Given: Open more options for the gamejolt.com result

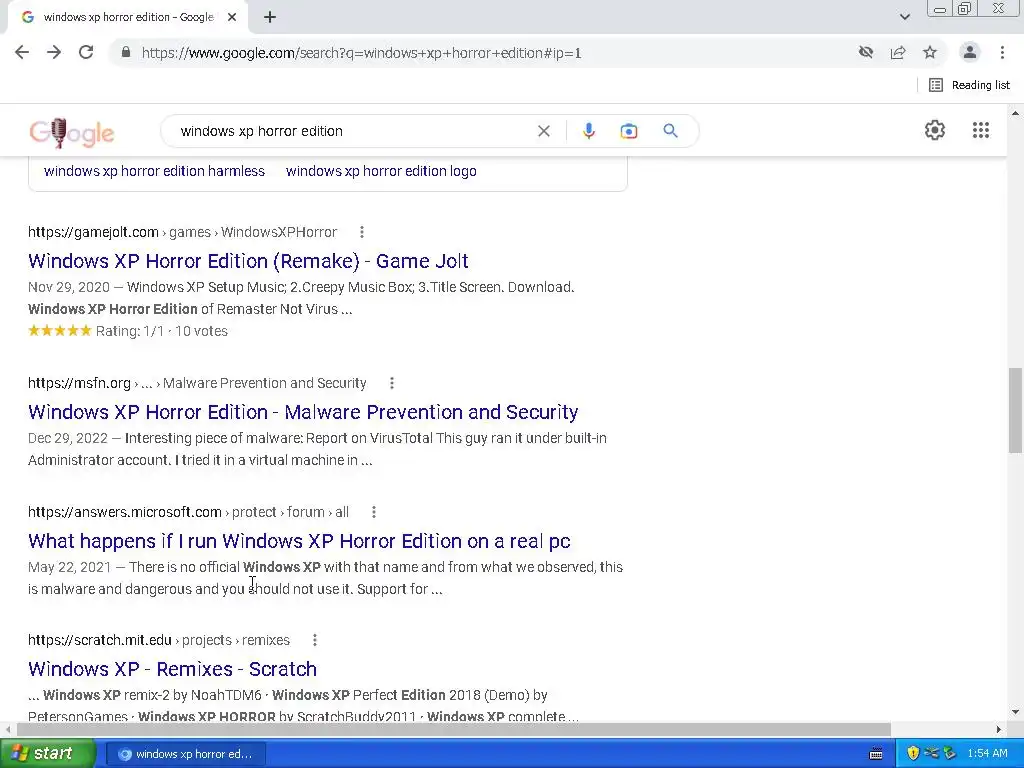Looking at the screenshot, I should [x=362, y=232].
